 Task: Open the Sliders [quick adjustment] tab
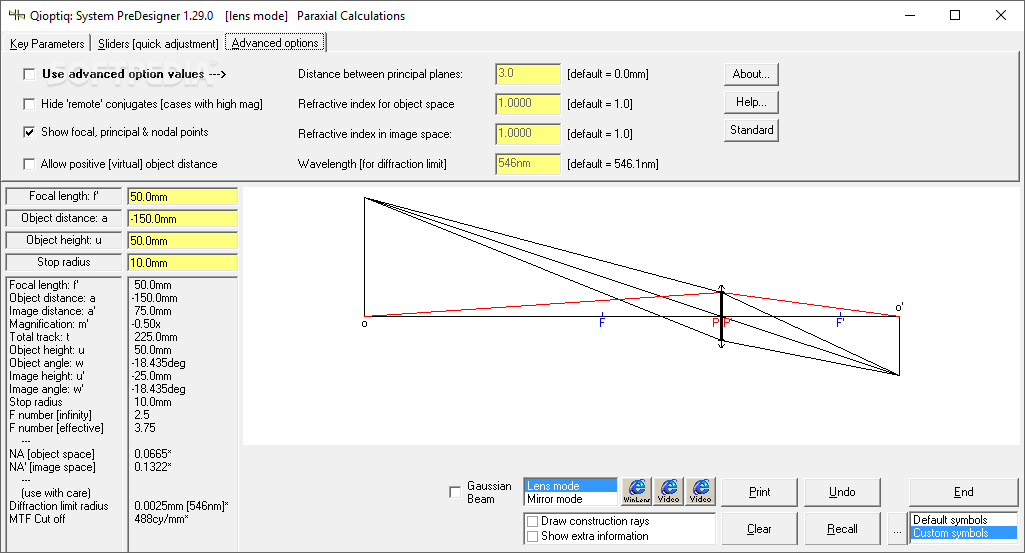coord(158,44)
